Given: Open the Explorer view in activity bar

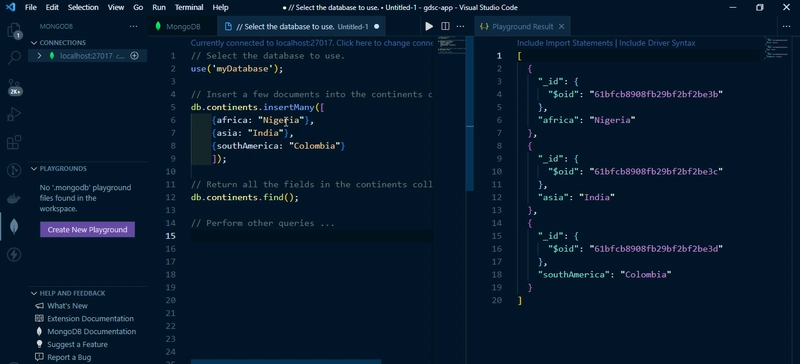Looking at the screenshot, I should 14,31.
